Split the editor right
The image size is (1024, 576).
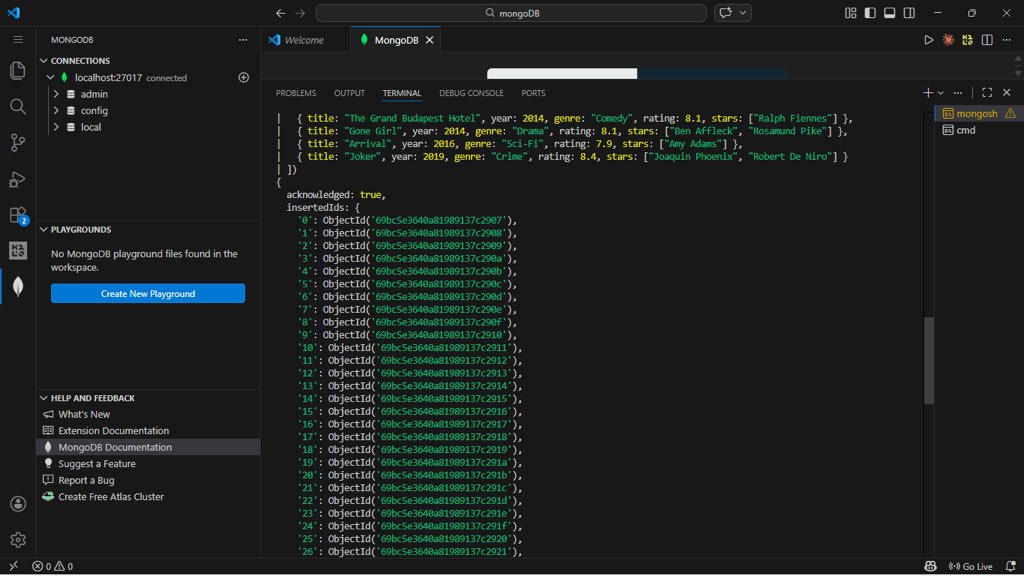coord(987,40)
